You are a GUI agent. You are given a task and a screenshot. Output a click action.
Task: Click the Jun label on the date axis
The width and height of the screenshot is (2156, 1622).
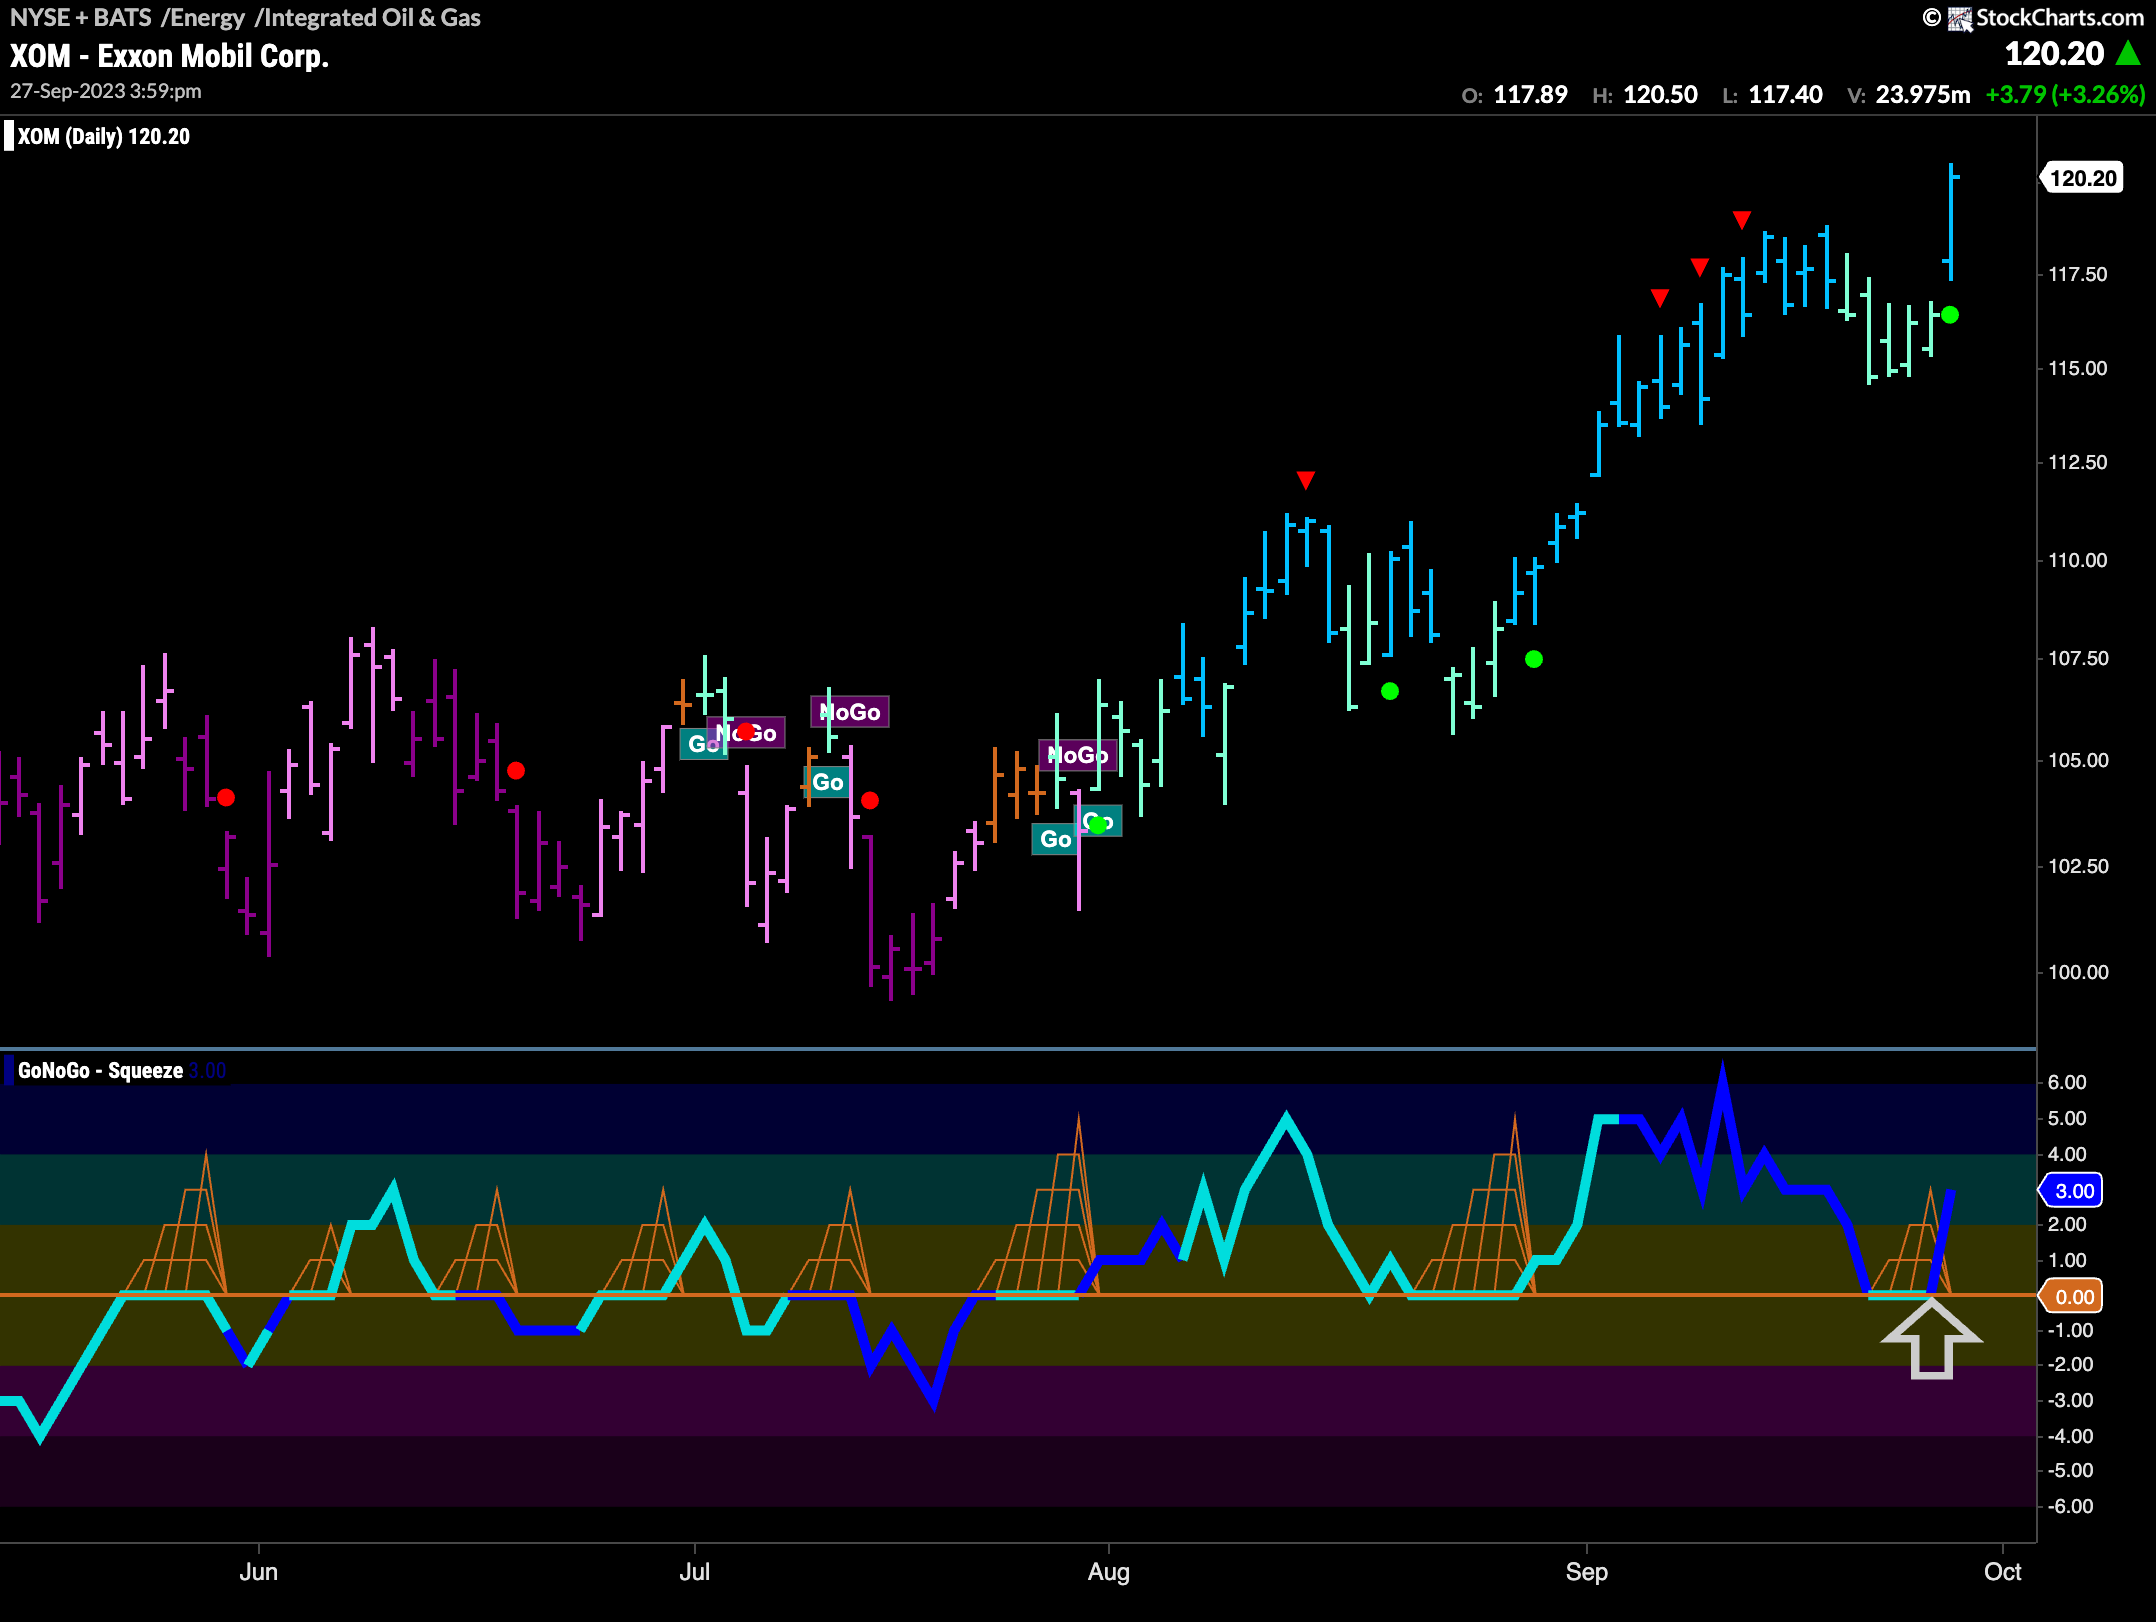click(x=258, y=1571)
